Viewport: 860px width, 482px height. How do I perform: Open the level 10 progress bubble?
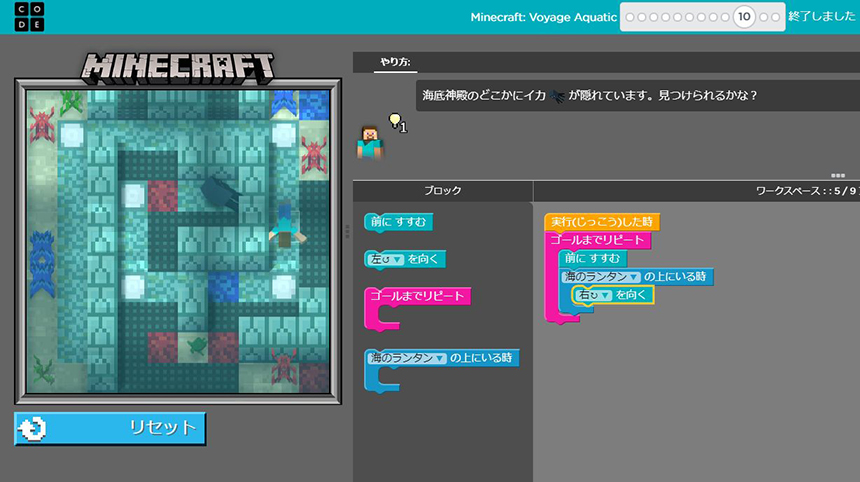pyautogui.click(x=744, y=17)
